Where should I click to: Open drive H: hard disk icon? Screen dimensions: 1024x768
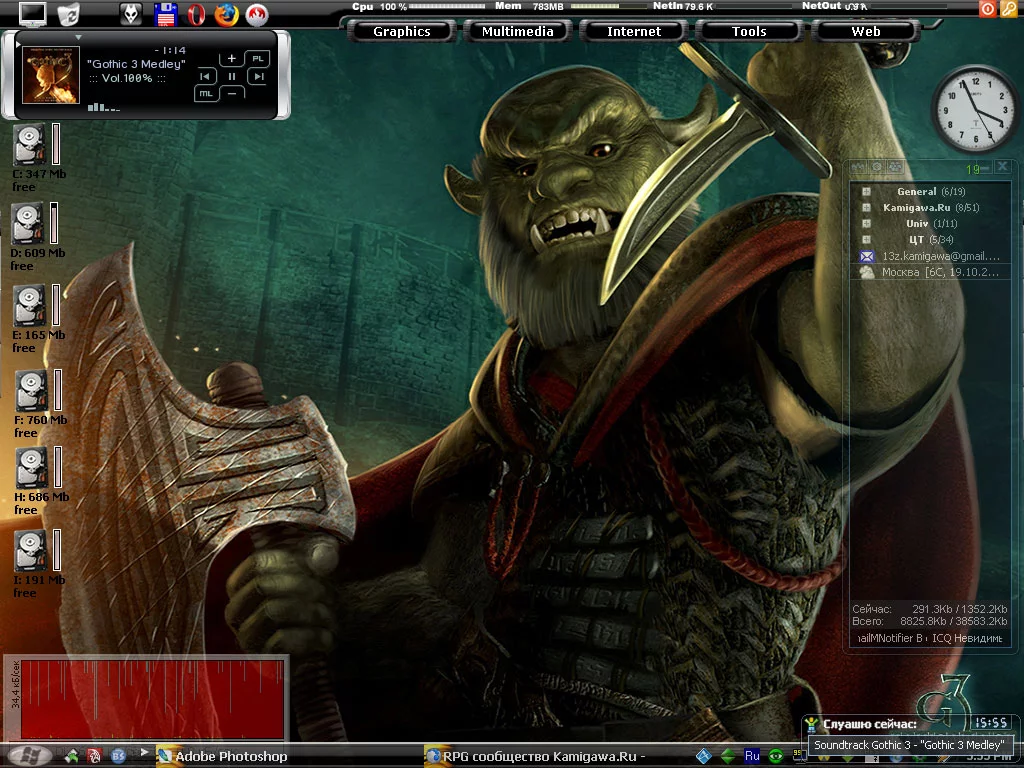click(x=31, y=467)
